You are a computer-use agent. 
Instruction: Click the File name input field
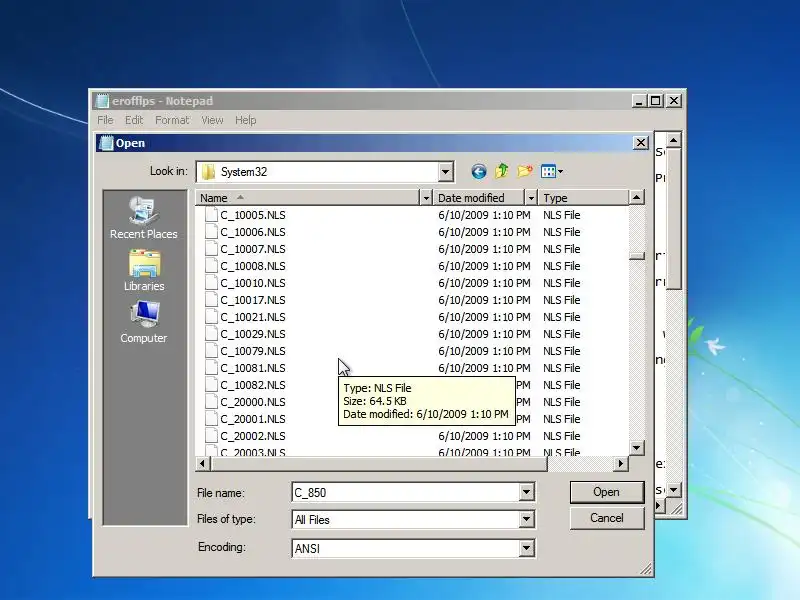(x=406, y=492)
